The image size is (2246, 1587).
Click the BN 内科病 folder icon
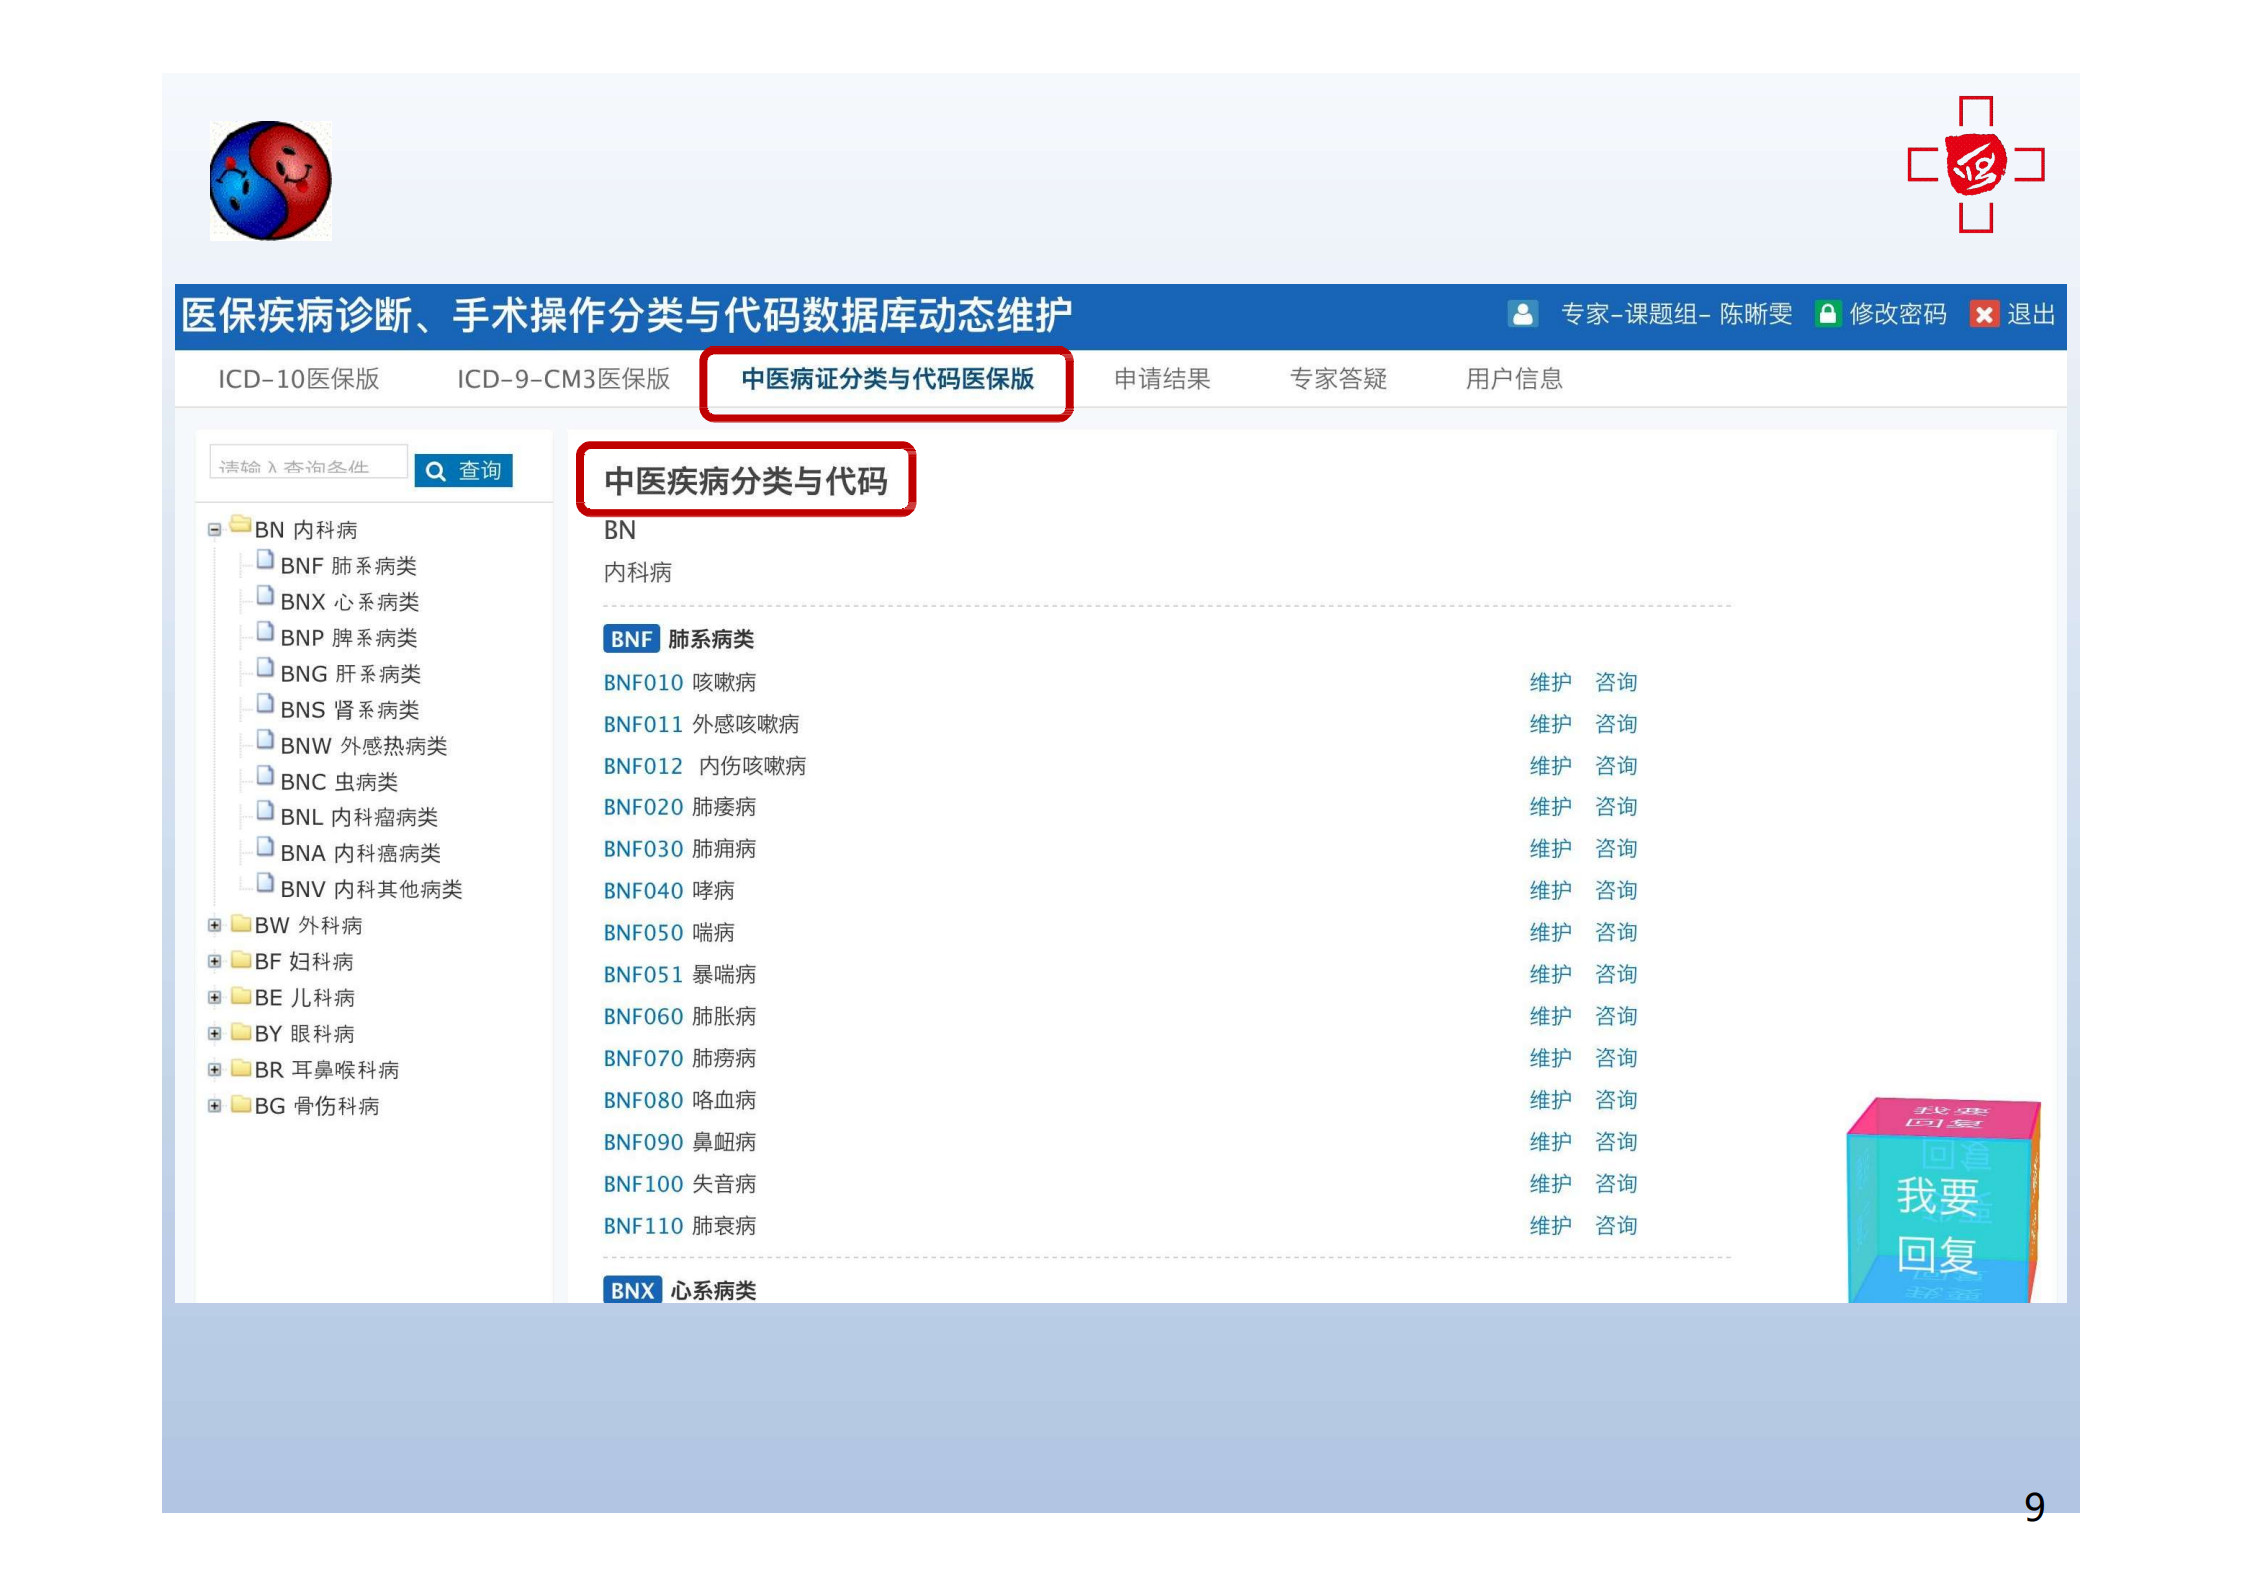(240, 525)
